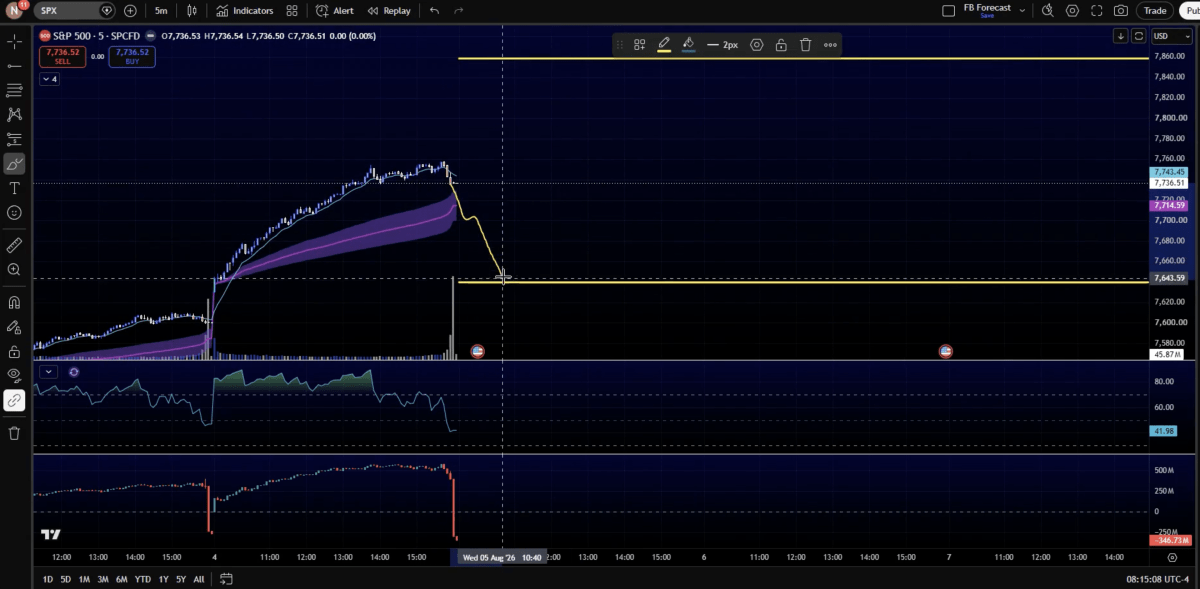The height and width of the screenshot is (589, 1200).
Task: Expand the RSI pane legend chevron
Action: tap(49, 371)
